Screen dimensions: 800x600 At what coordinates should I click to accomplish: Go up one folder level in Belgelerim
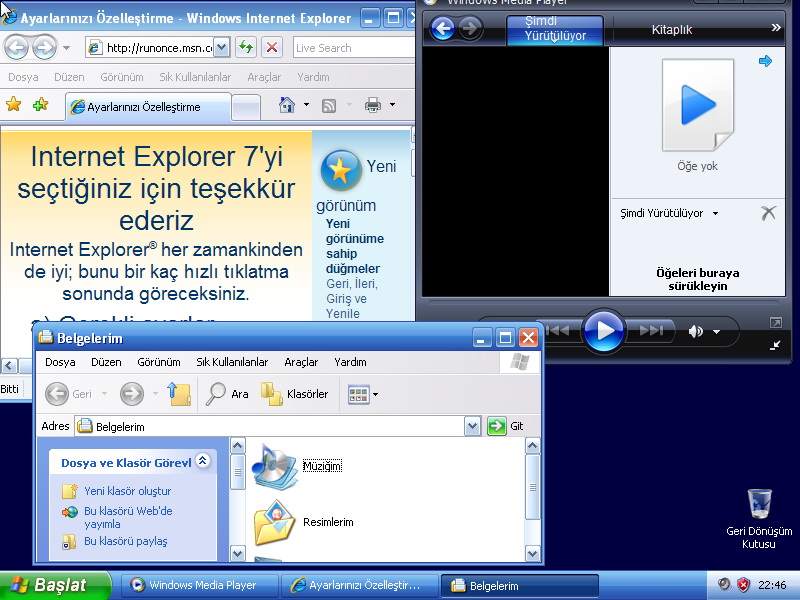[179, 394]
